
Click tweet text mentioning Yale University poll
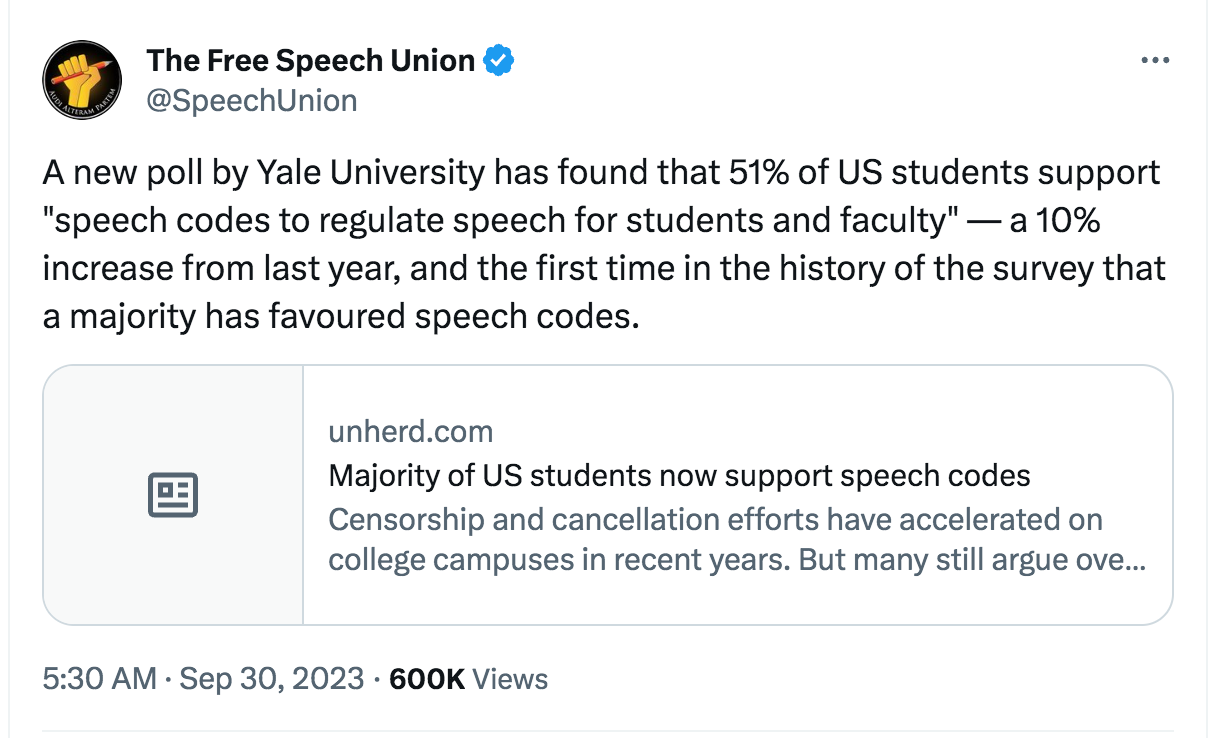pos(601,173)
